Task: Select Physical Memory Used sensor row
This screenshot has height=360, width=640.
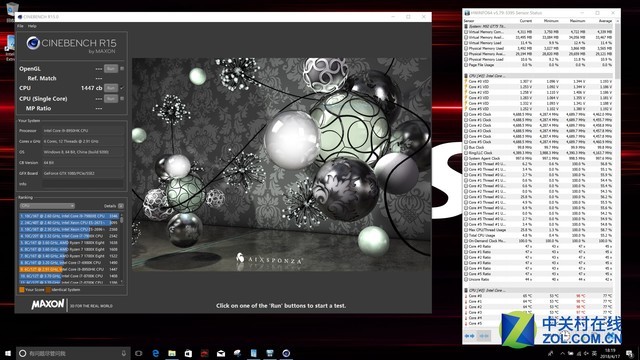Action: pos(538,48)
